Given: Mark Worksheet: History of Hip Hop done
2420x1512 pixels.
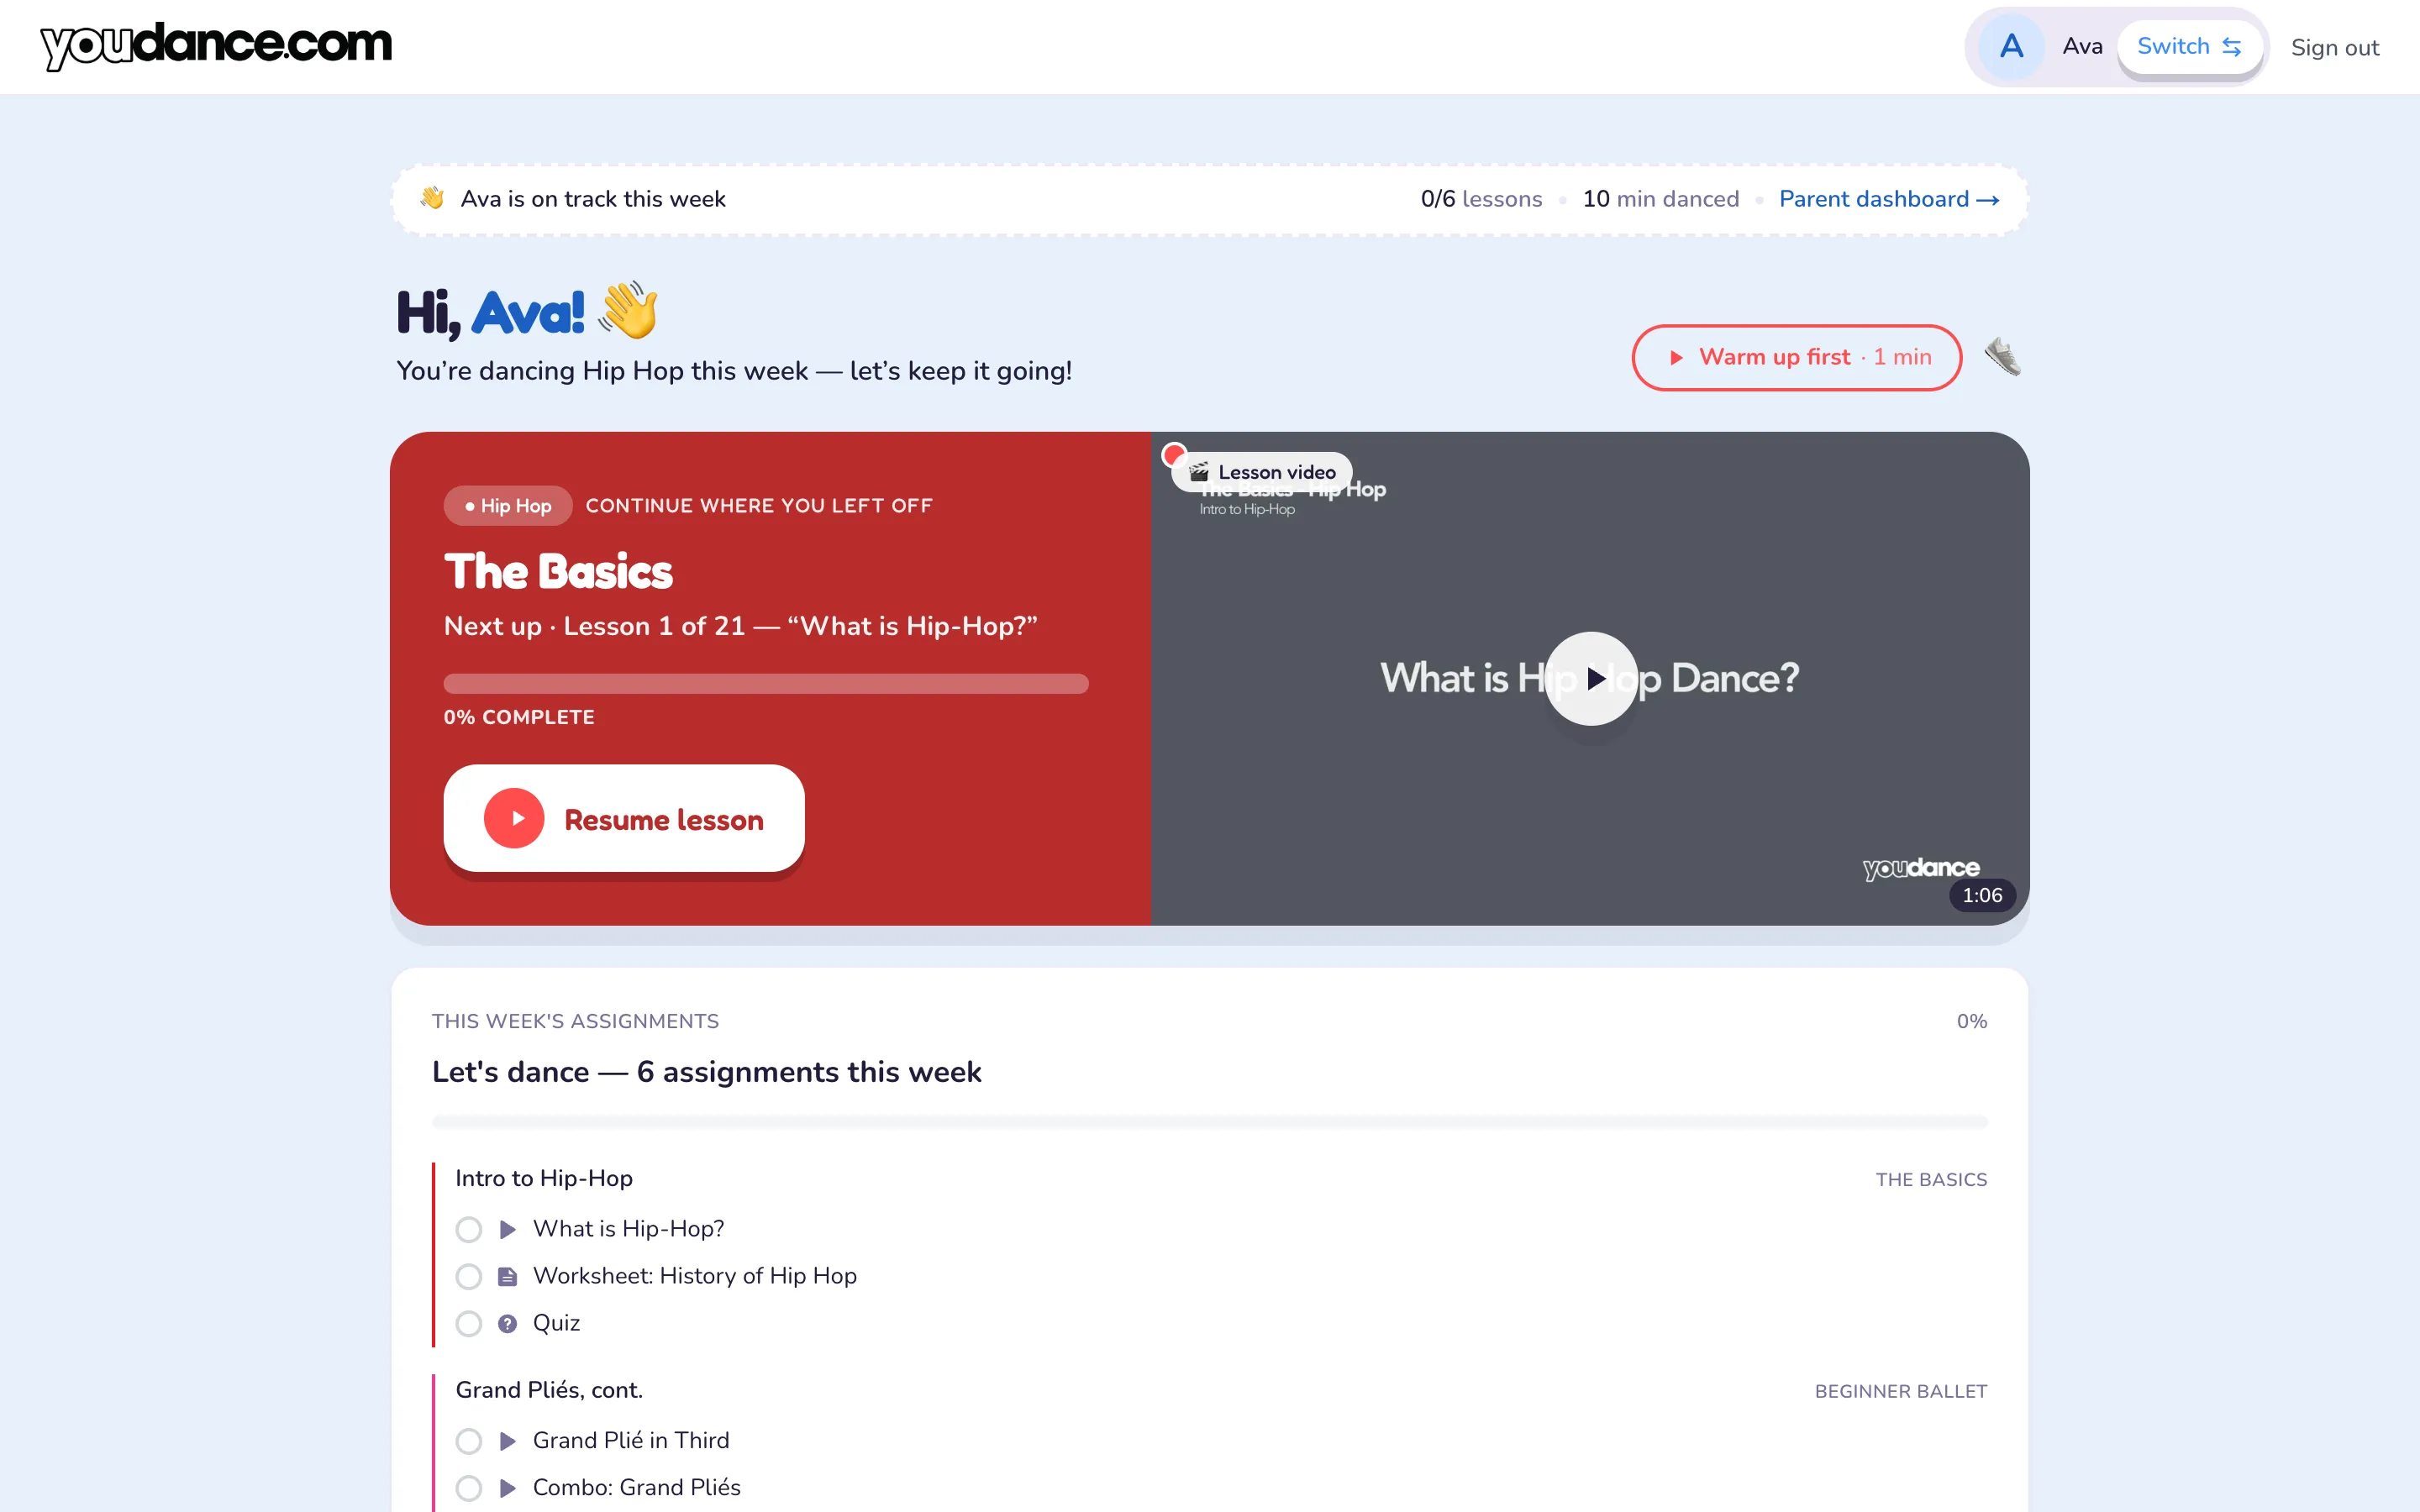Looking at the screenshot, I should [x=469, y=1277].
